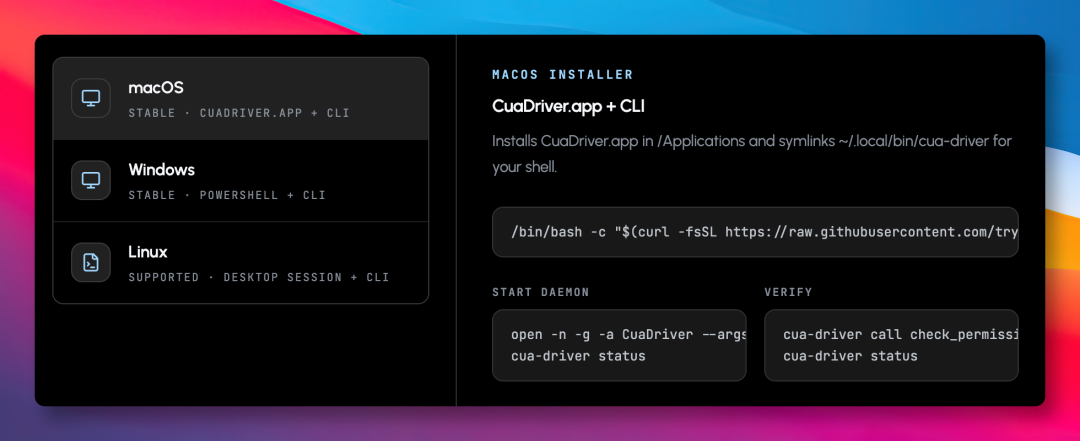Screen dimensions: 1080x441
Task: Click the STABLE · POWERSHELL + CLI subtitle
Action: pyautogui.click(x=227, y=195)
